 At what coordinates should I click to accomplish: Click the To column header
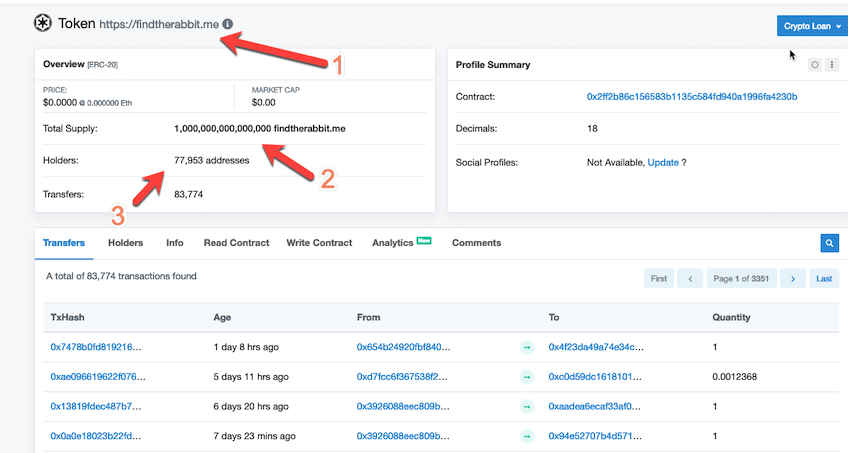point(554,317)
